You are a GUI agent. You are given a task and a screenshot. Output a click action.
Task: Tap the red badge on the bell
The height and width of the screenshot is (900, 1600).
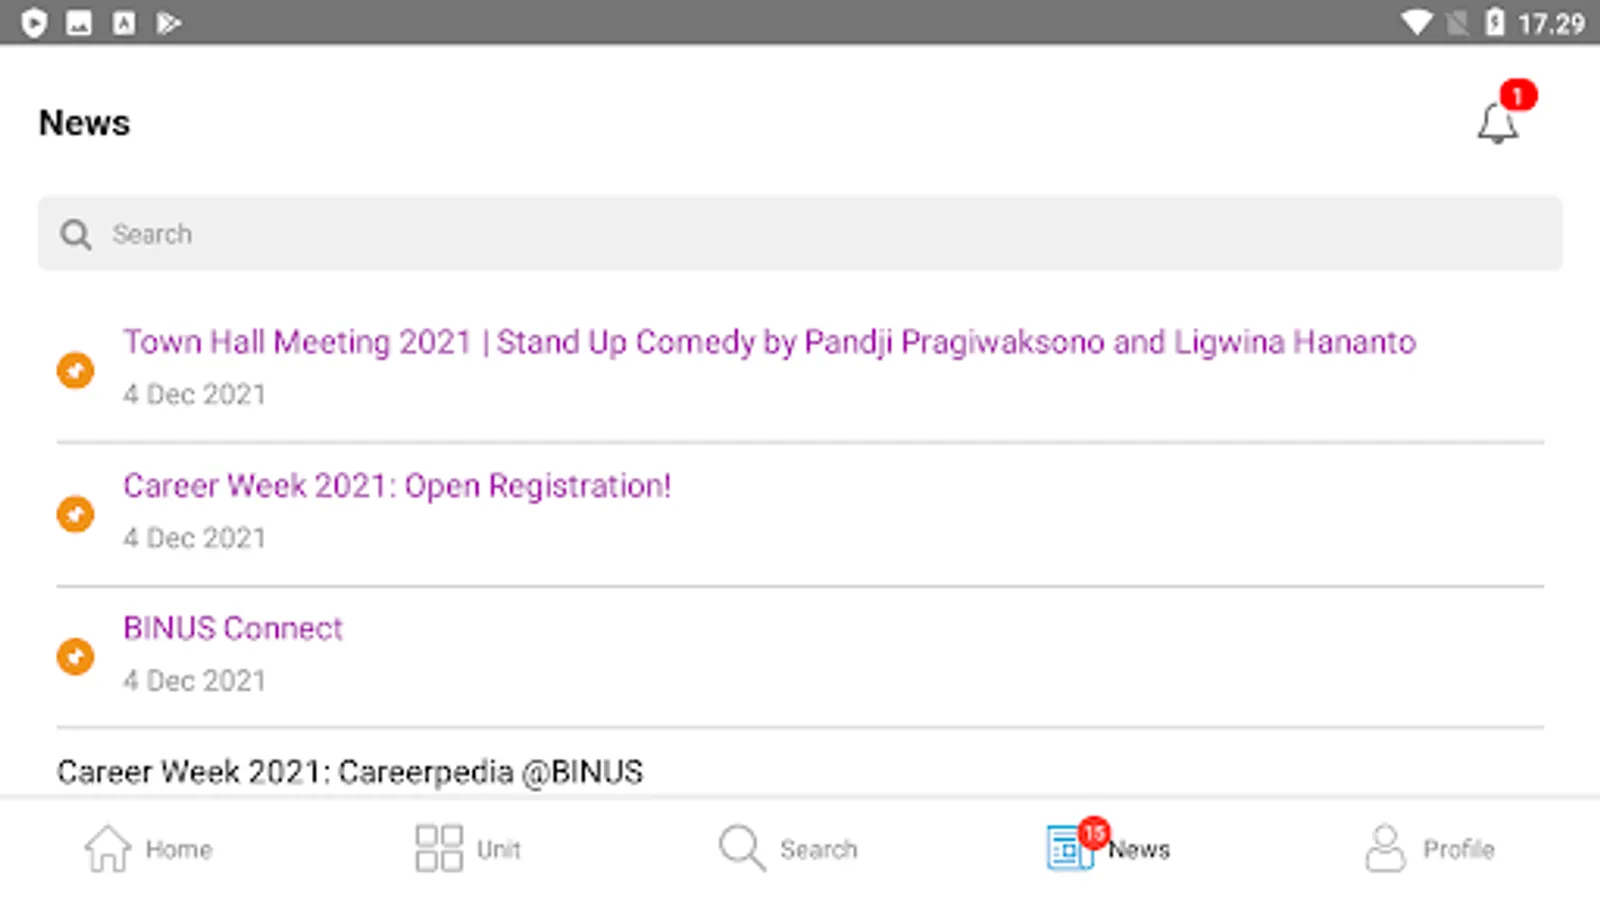click(1518, 95)
